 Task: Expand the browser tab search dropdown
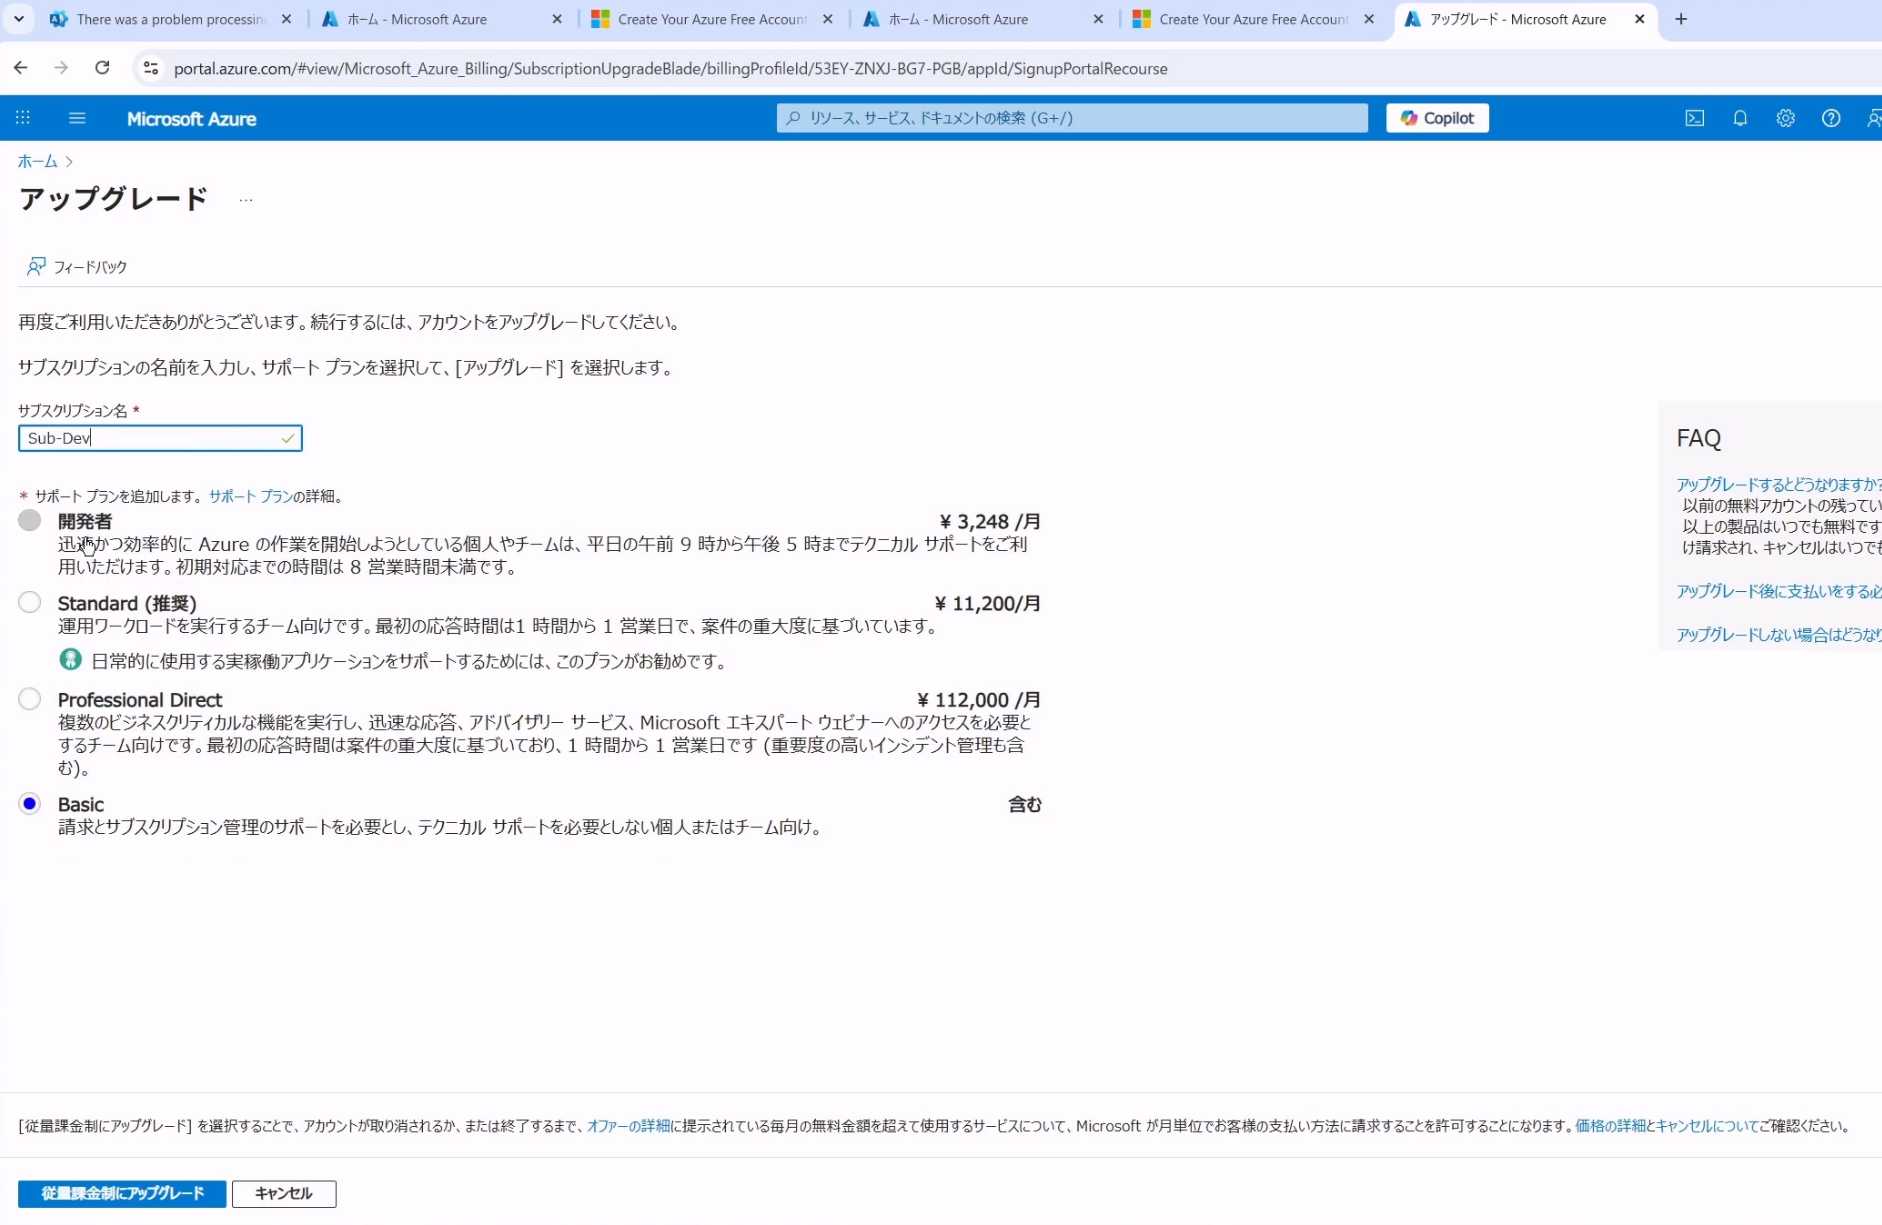point(18,19)
